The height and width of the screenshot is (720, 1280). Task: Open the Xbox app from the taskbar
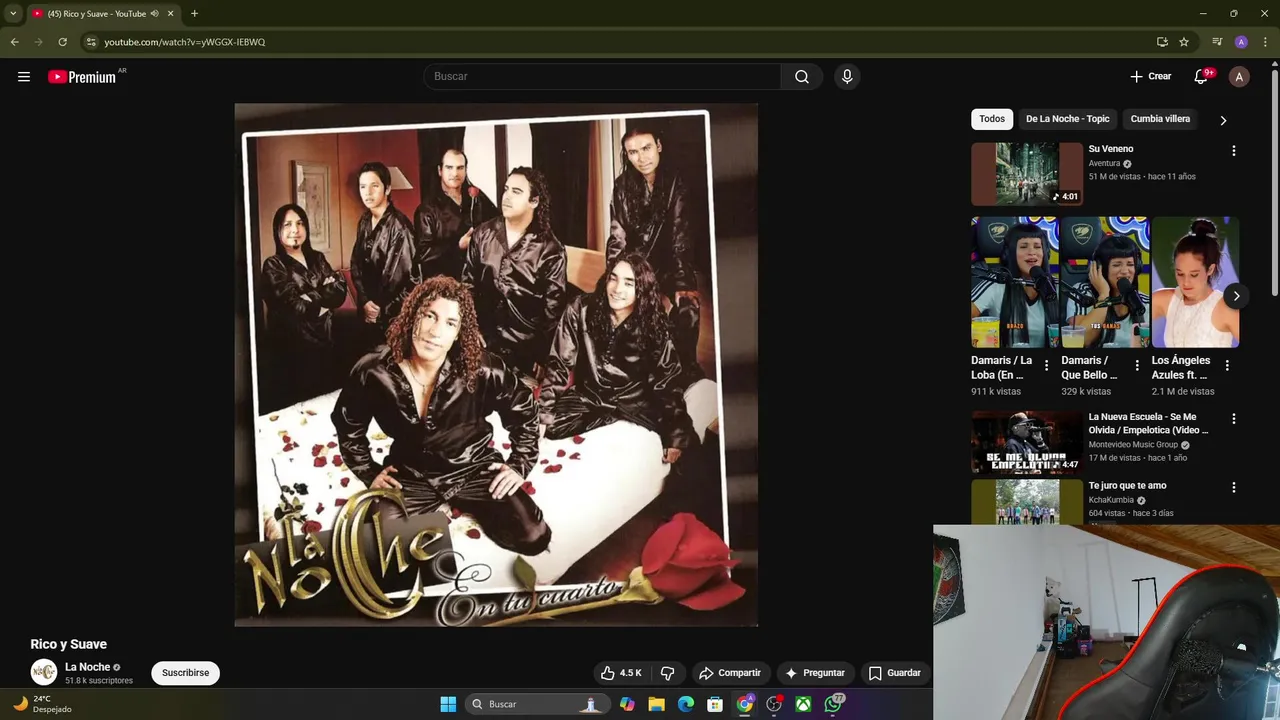[x=803, y=704]
